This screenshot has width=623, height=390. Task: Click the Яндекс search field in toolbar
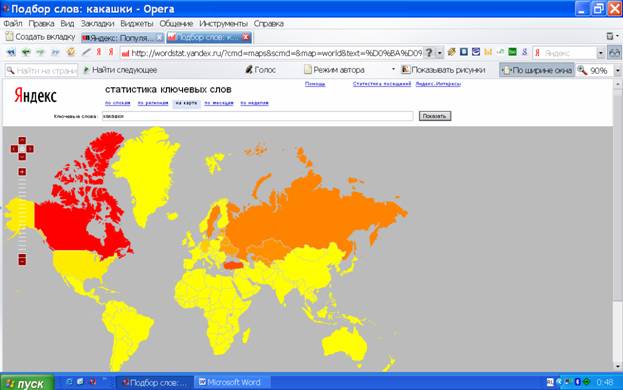[x=565, y=53]
